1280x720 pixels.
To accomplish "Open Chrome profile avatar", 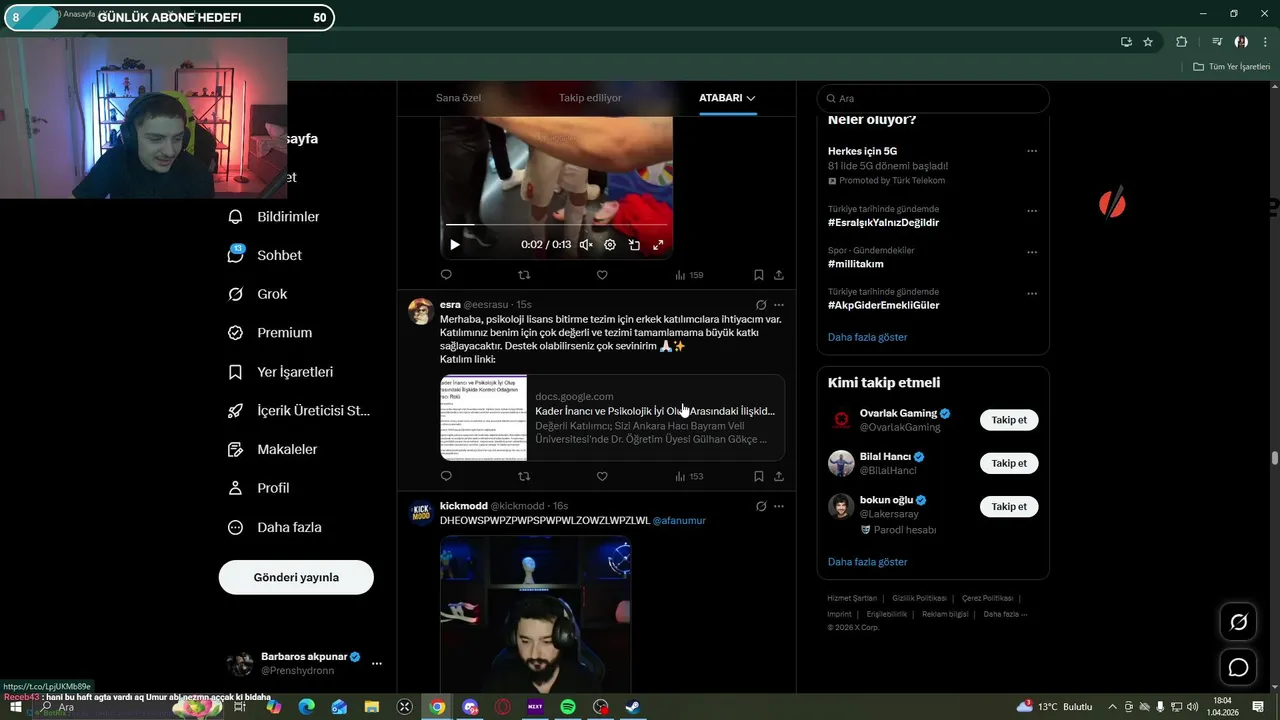I will click(1241, 42).
